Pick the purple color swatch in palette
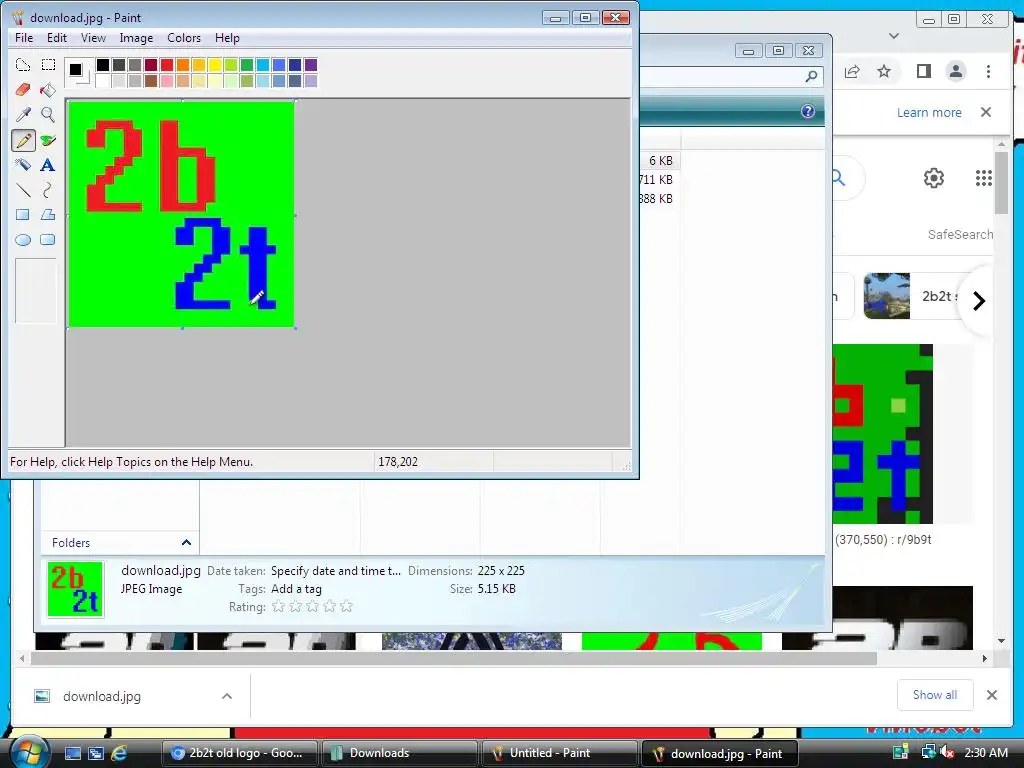The height and width of the screenshot is (768, 1024). tap(311, 65)
